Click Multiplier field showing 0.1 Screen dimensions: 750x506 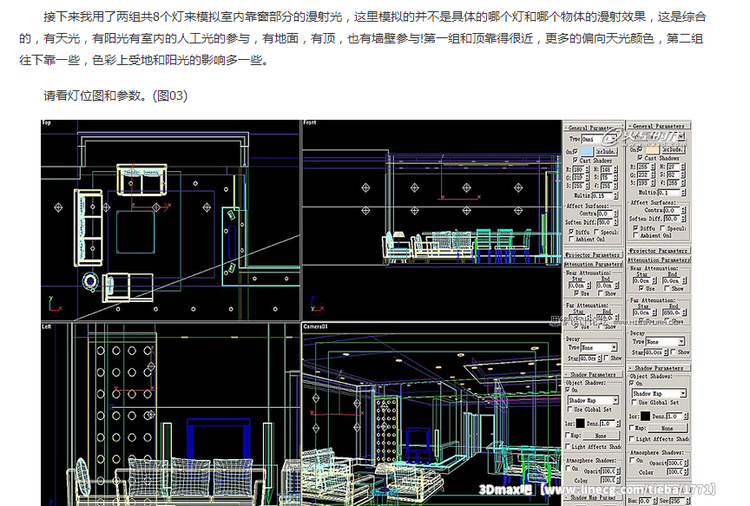click(668, 192)
